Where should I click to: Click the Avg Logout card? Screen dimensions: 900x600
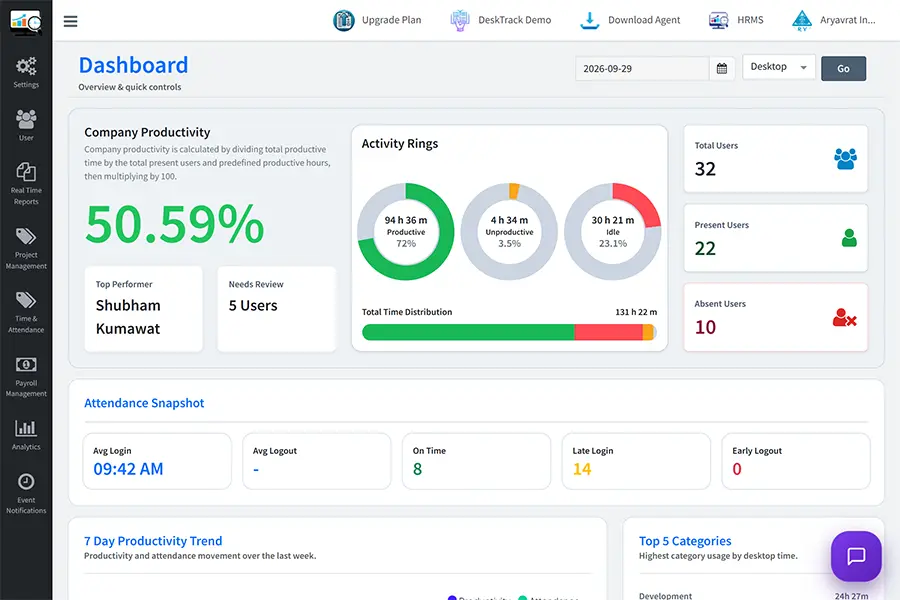317,461
